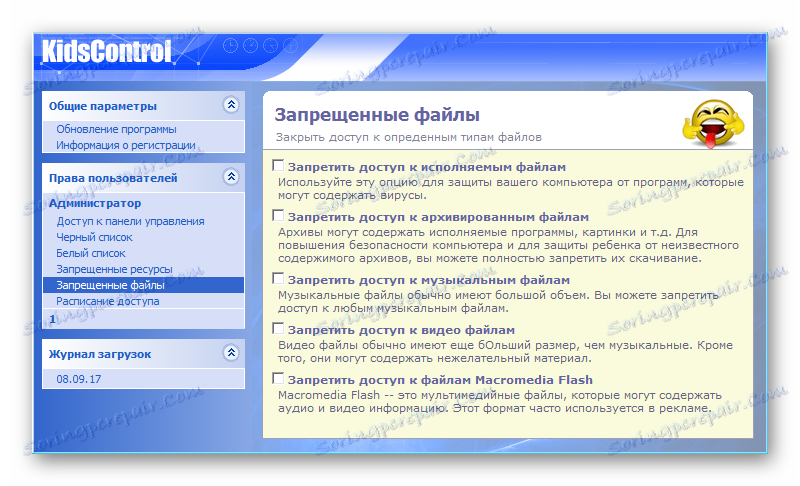Tick Запретить доступ к файлам Macromedia Flash
Screen dimensions: 800x486
(x=278, y=378)
